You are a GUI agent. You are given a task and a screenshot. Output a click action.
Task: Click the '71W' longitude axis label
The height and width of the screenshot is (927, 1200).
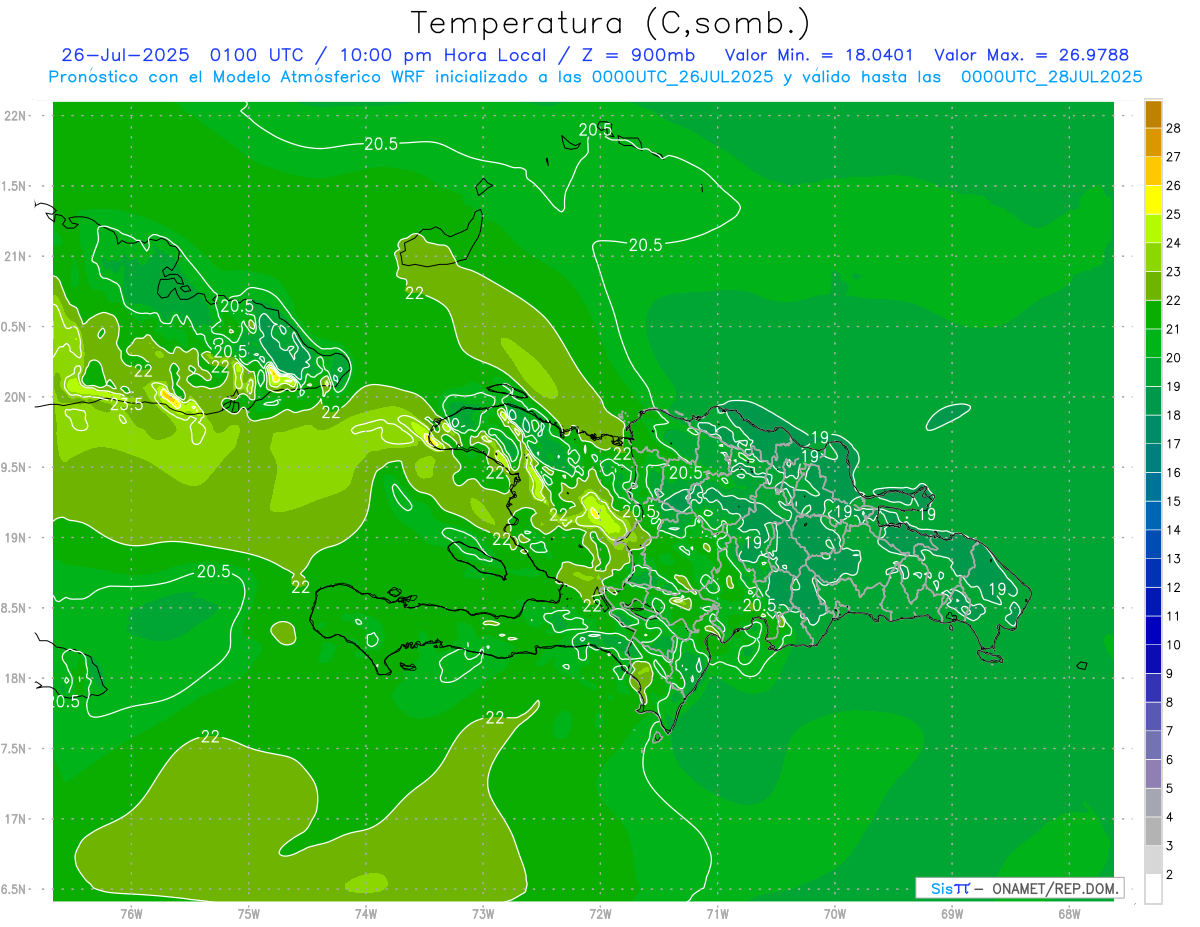tap(717, 913)
